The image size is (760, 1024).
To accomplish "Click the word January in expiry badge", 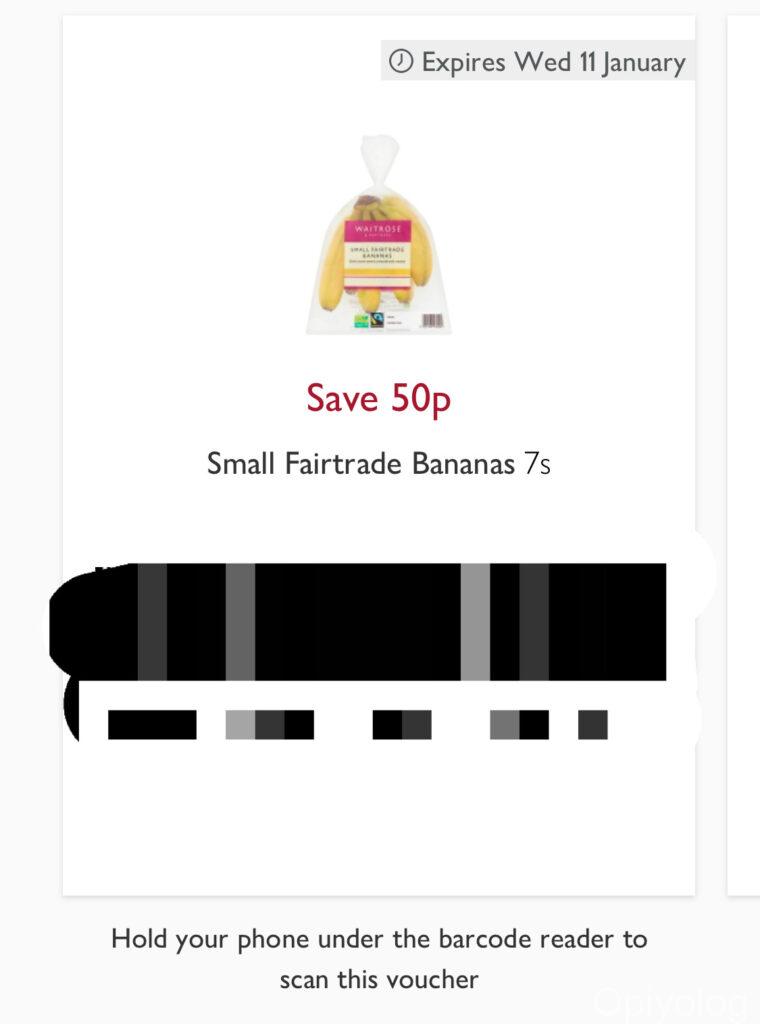I will pos(644,63).
